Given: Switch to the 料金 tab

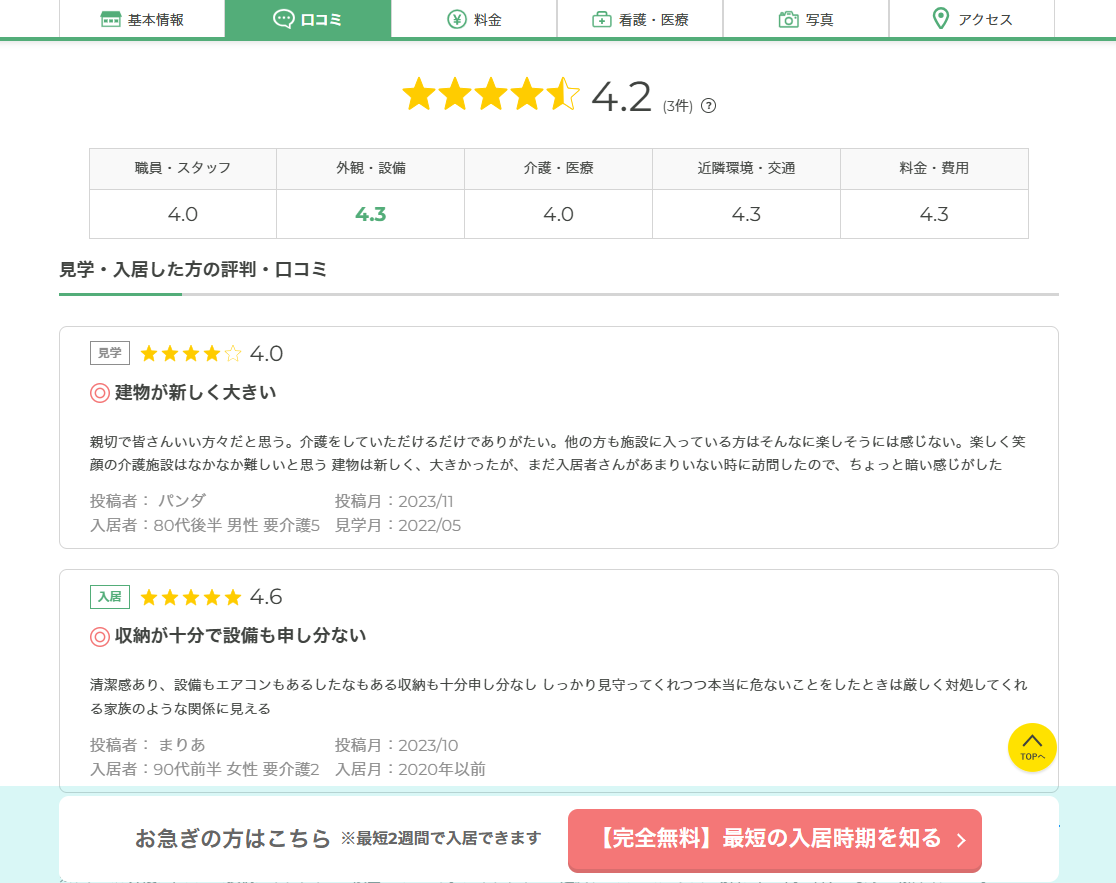Looking at the screenshot, I should click(473, 19).
